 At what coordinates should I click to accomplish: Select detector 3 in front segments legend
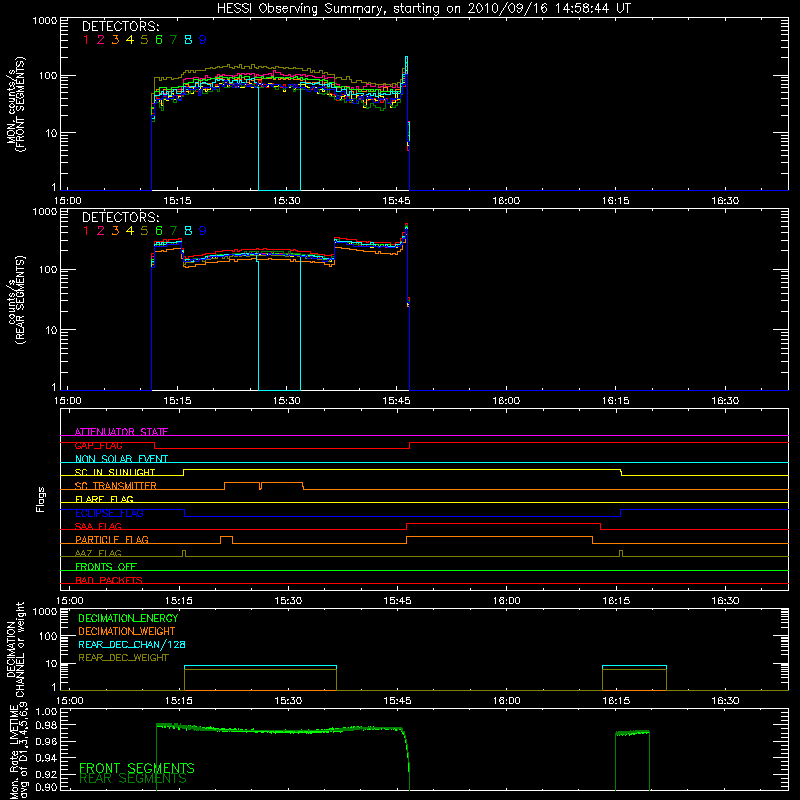coord(115,40)
